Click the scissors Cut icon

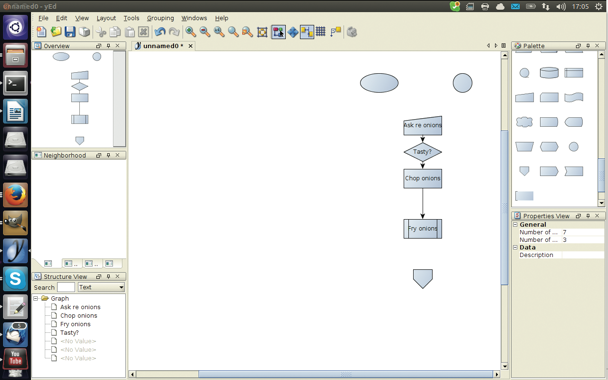coord(101,32)
